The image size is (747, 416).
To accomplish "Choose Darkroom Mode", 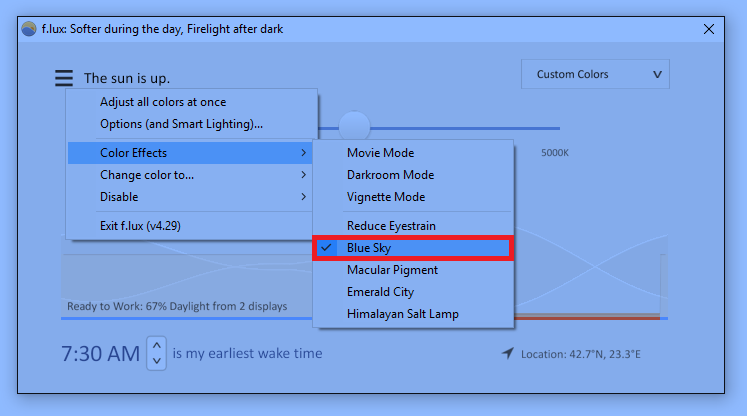I will click(x=413, y=175).
